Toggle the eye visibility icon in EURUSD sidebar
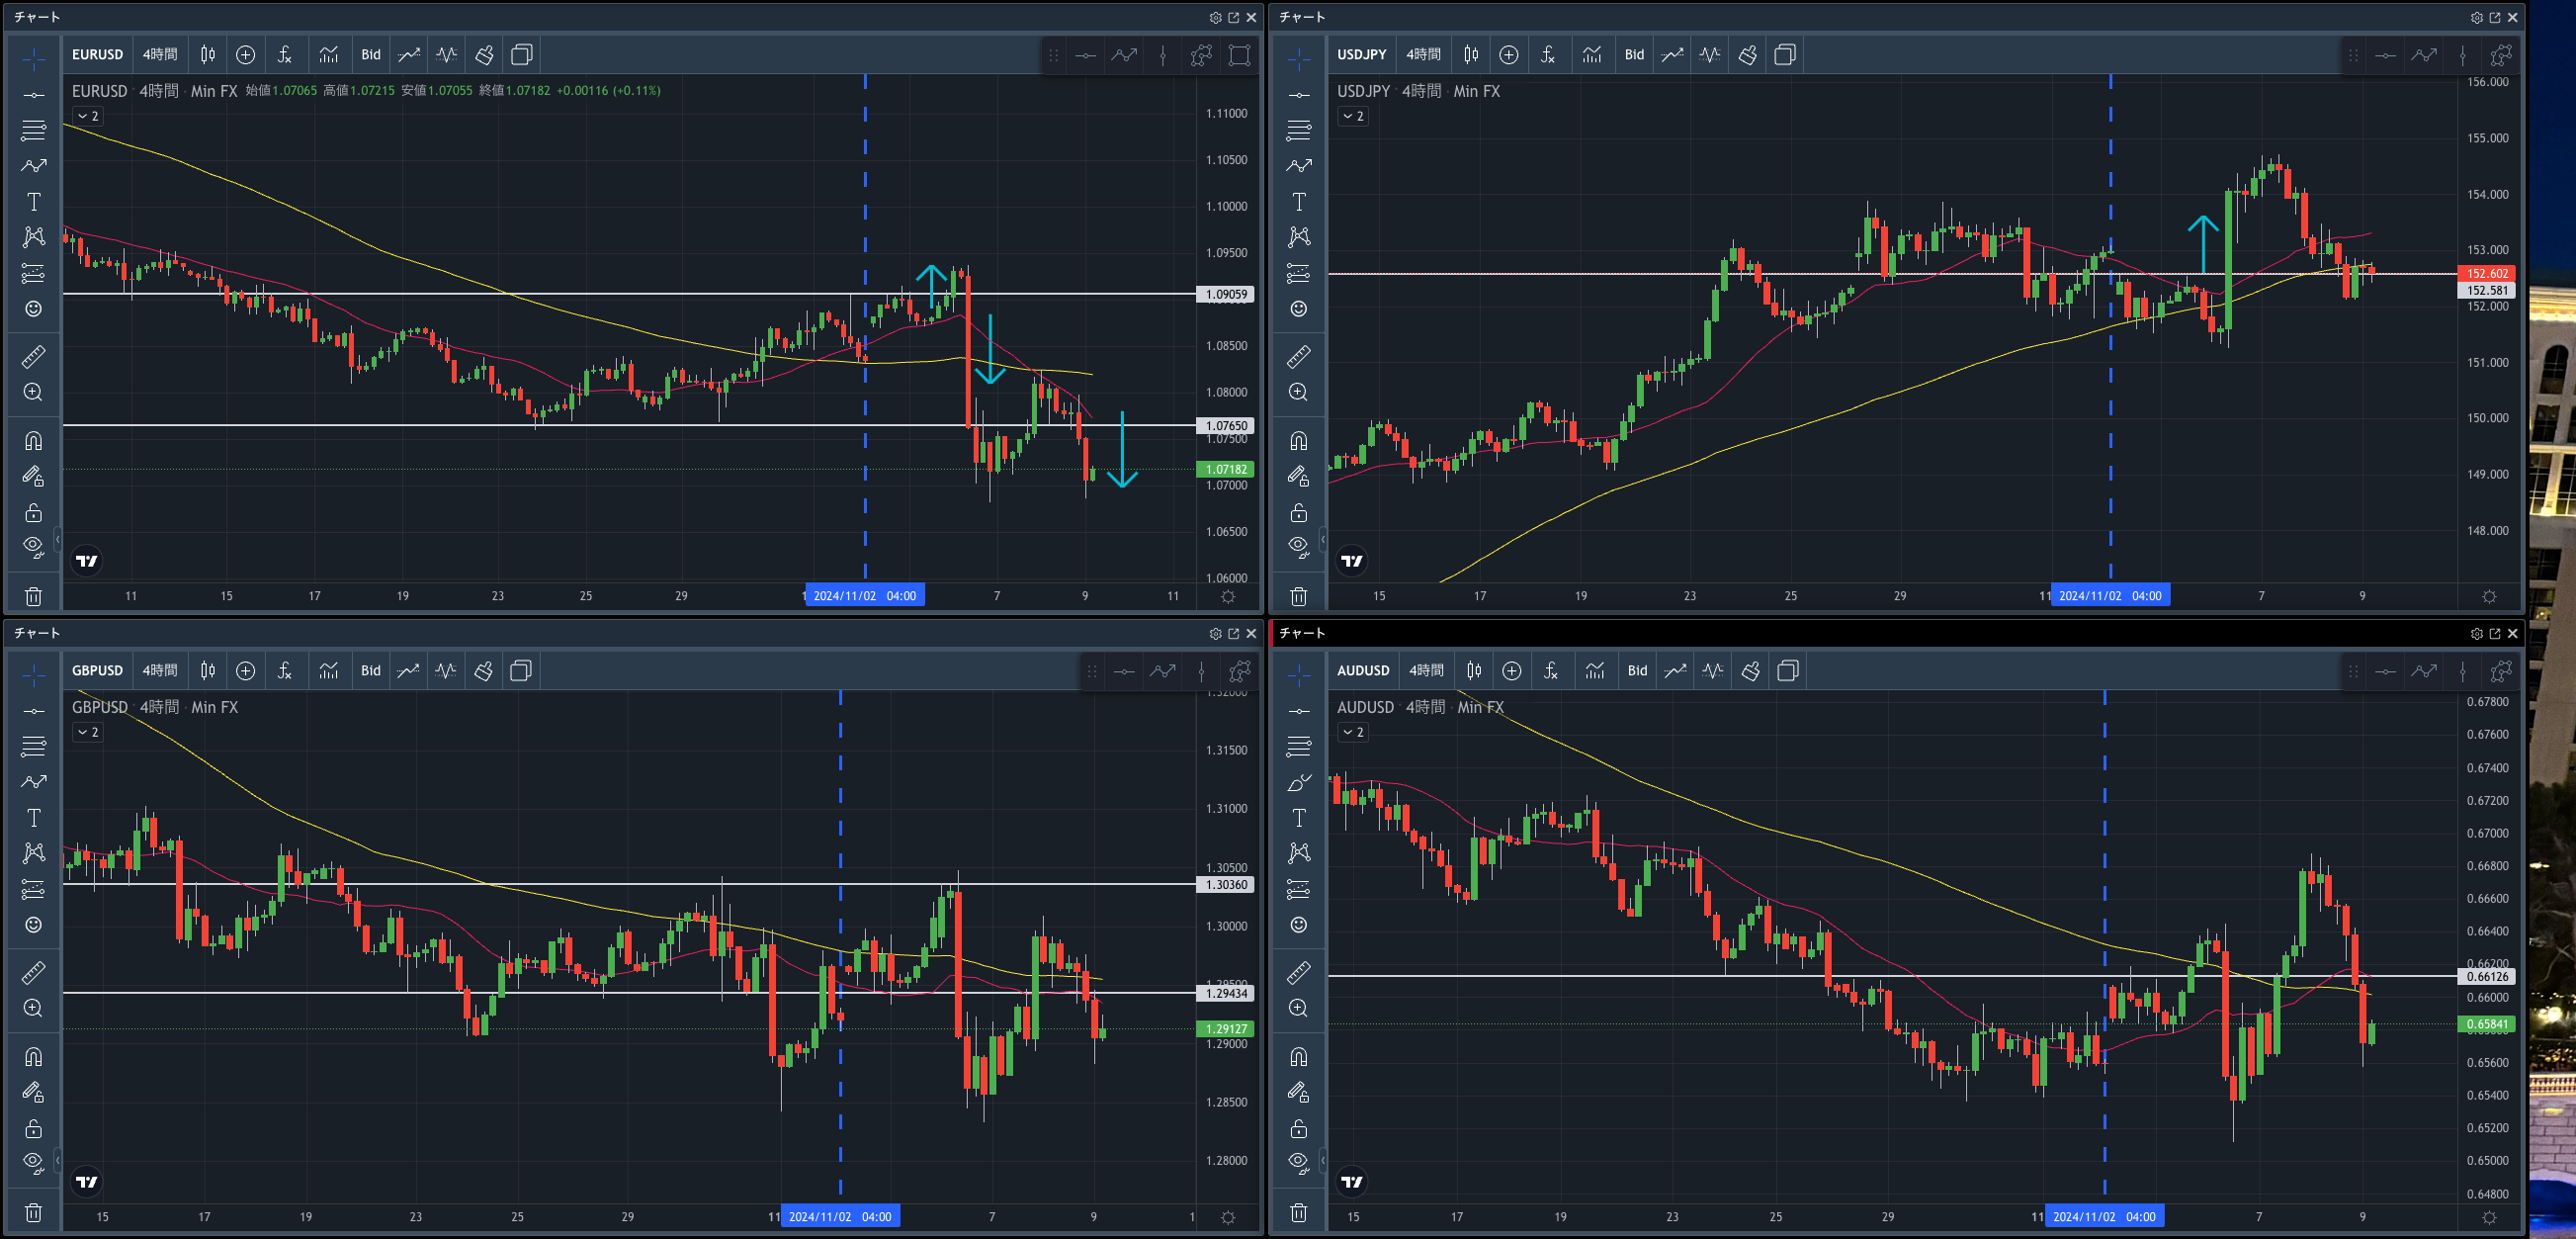This screenshot has height=1239, width=2576. [x=33, y=546]
